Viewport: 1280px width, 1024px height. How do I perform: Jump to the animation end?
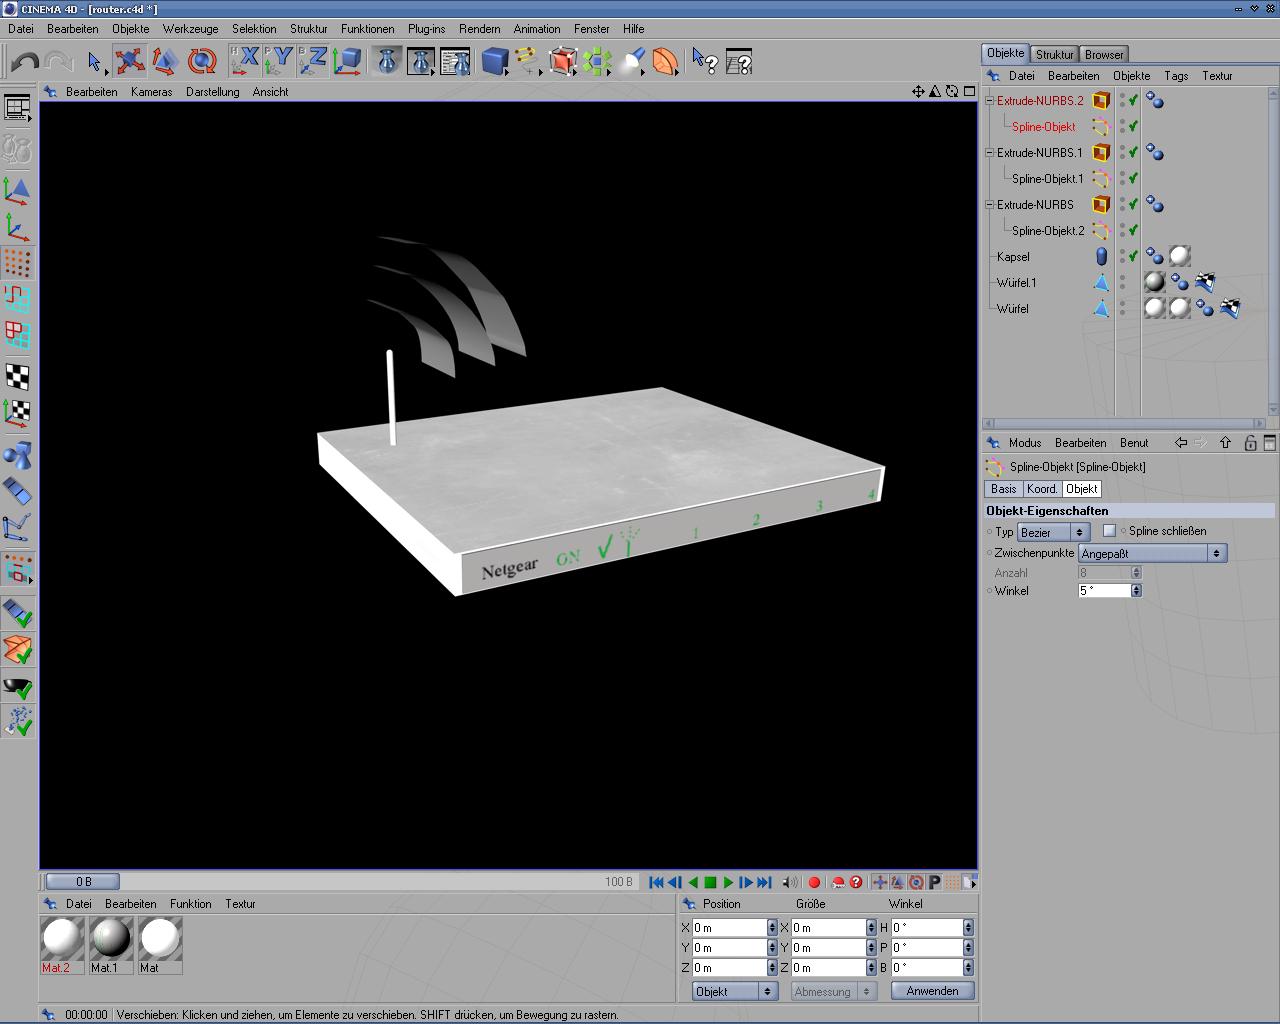[764, 882]
